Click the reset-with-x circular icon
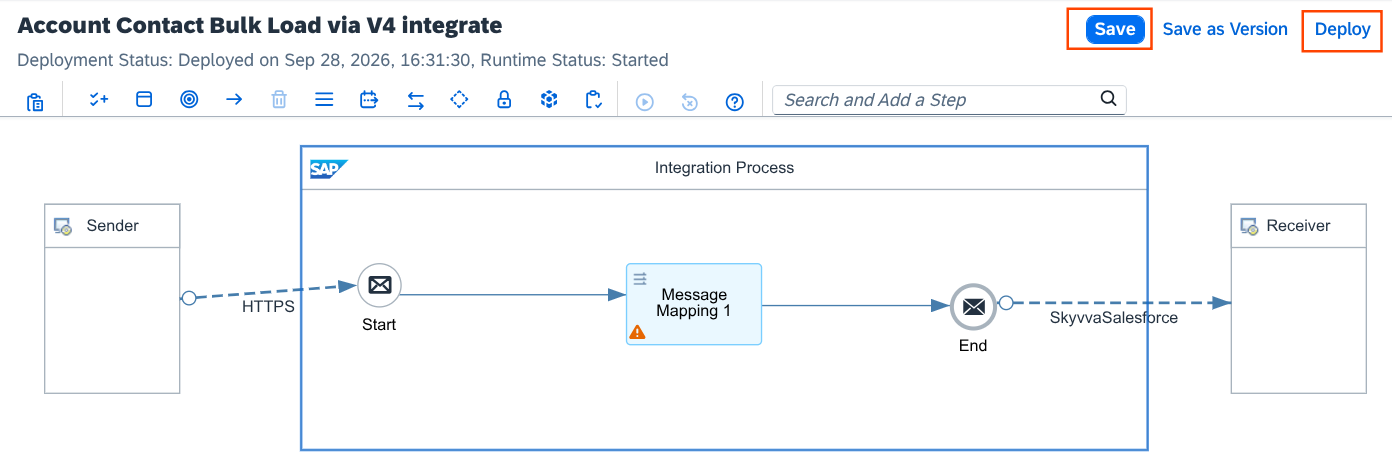 690,101
